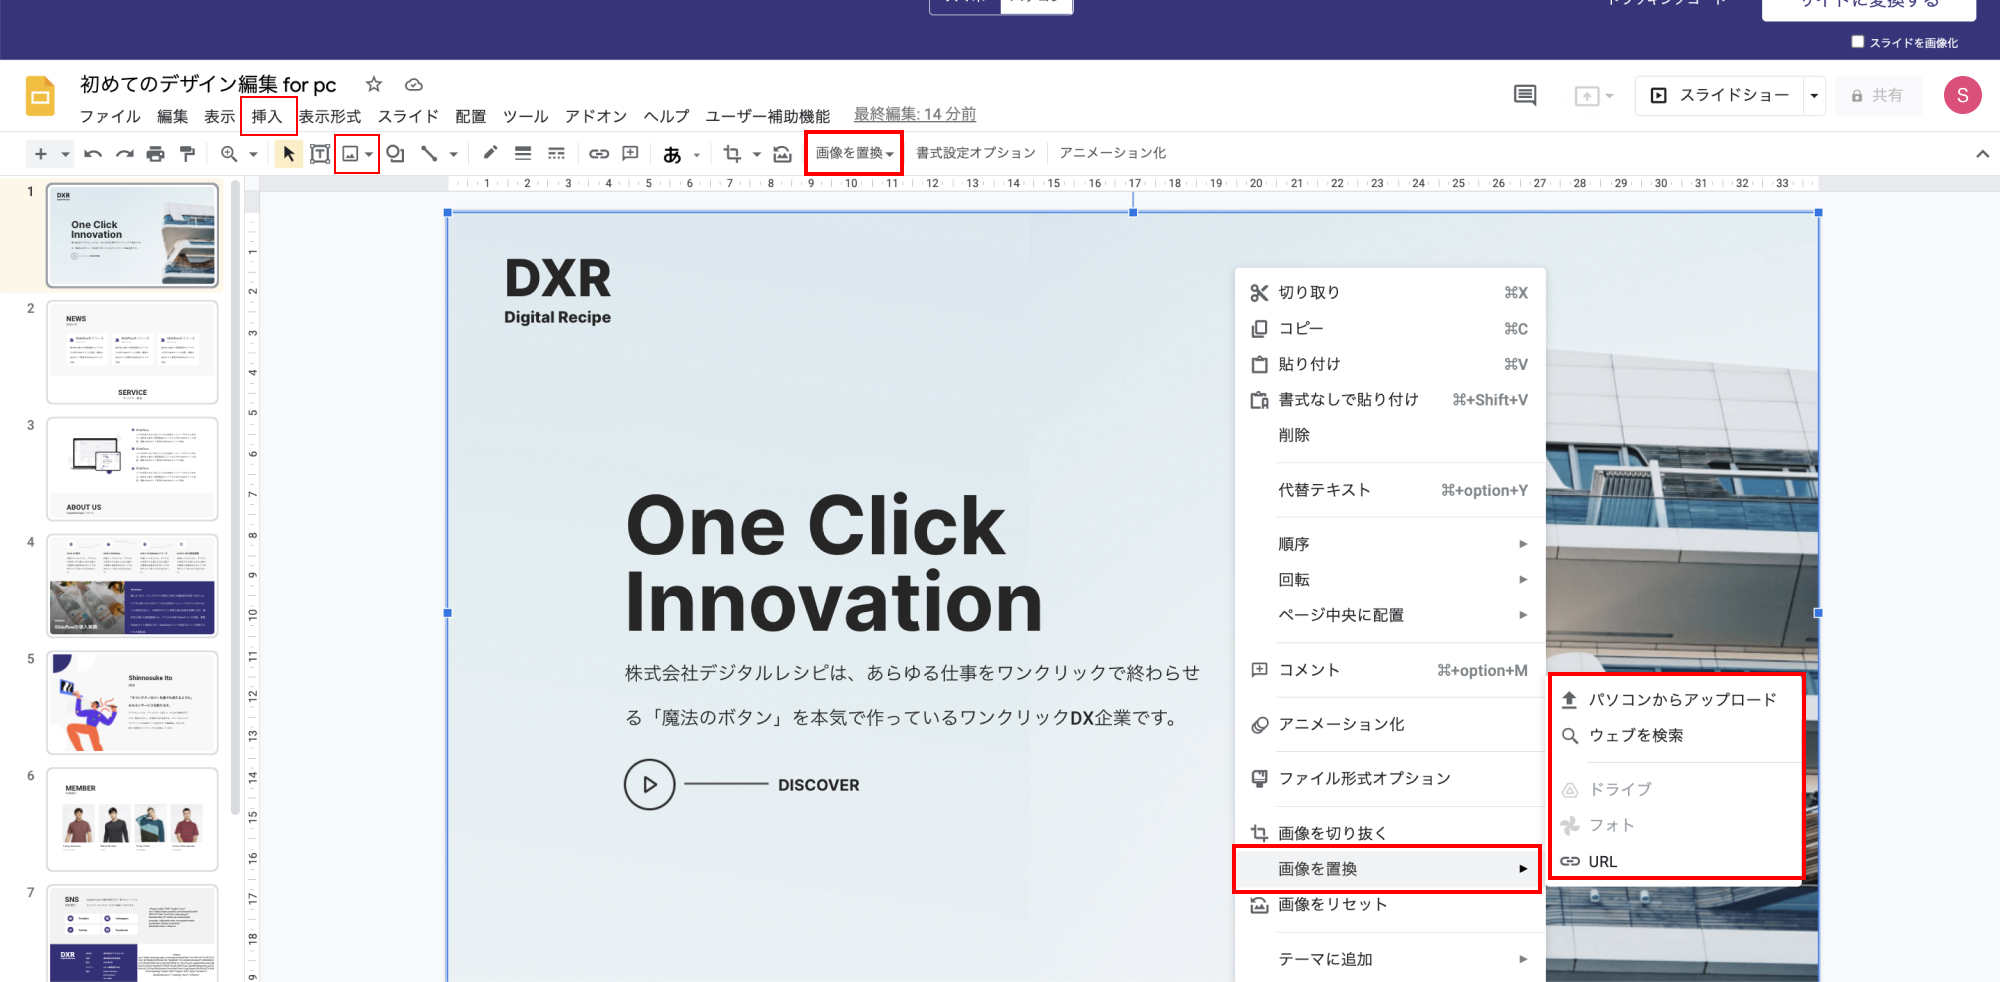Click the pencil border color icon
This screenshot has height=982, width=2000.
pos(490,153)
